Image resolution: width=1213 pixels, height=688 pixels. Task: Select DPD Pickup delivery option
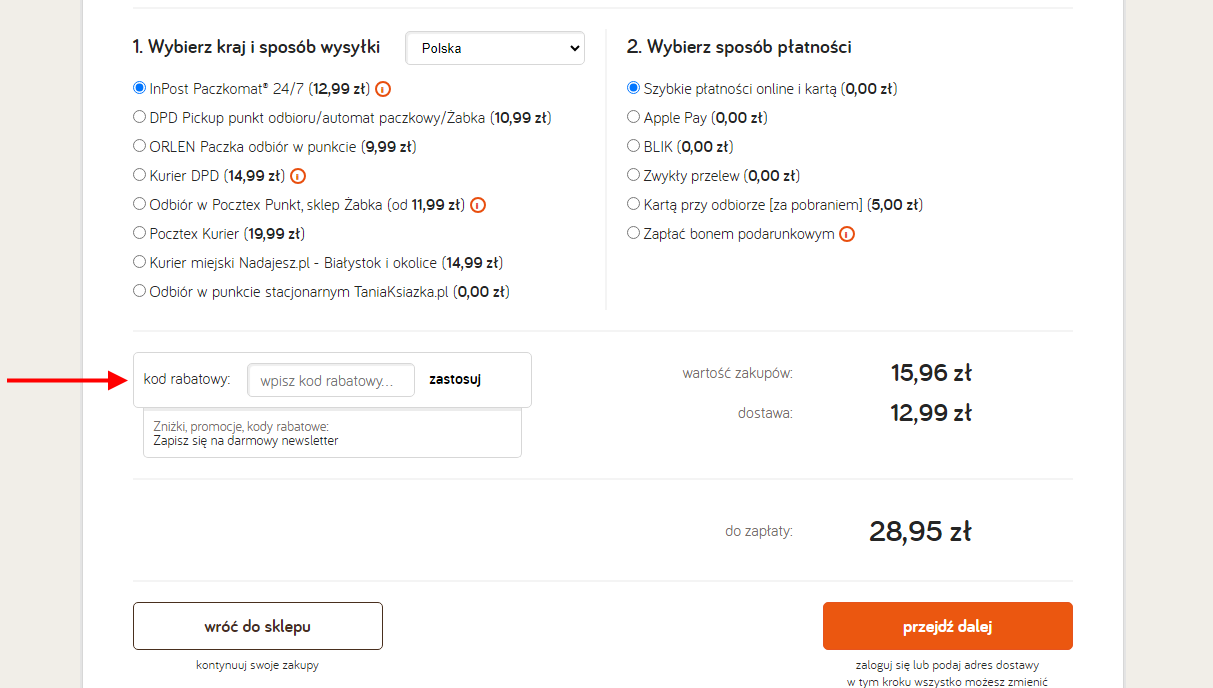[x=140, y=117]
